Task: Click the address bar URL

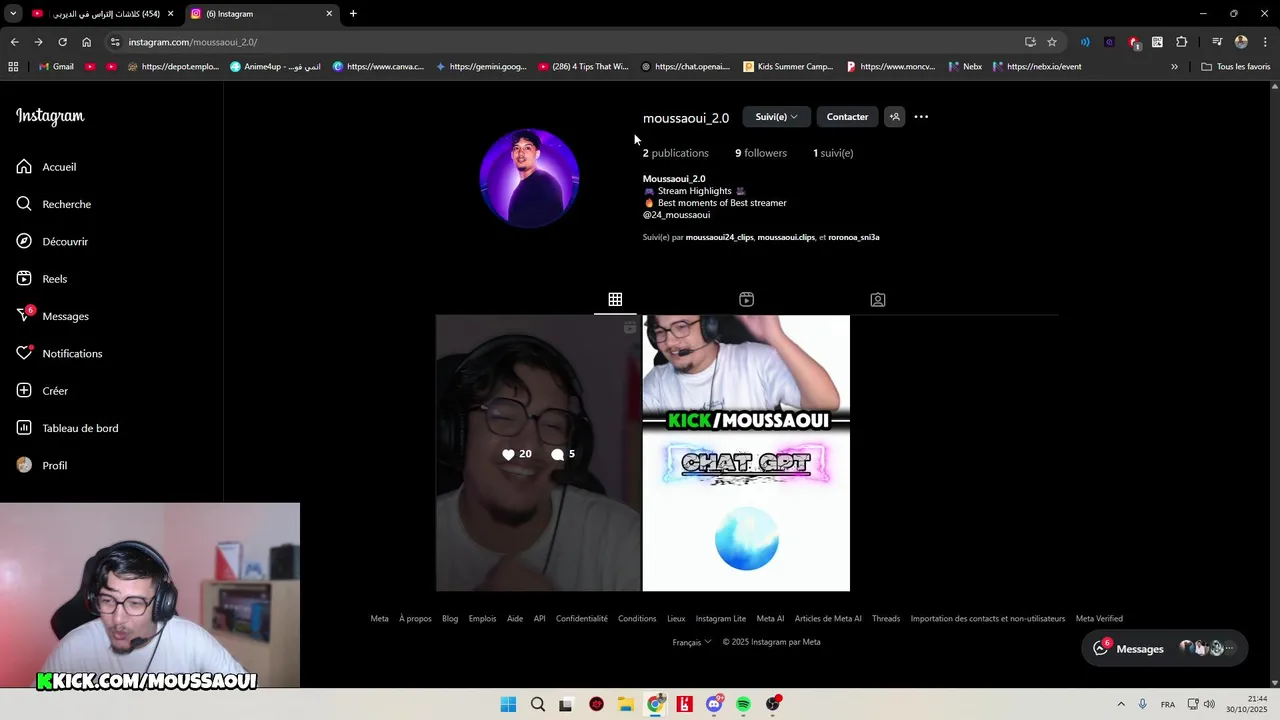Action: [x=193, y=42]
